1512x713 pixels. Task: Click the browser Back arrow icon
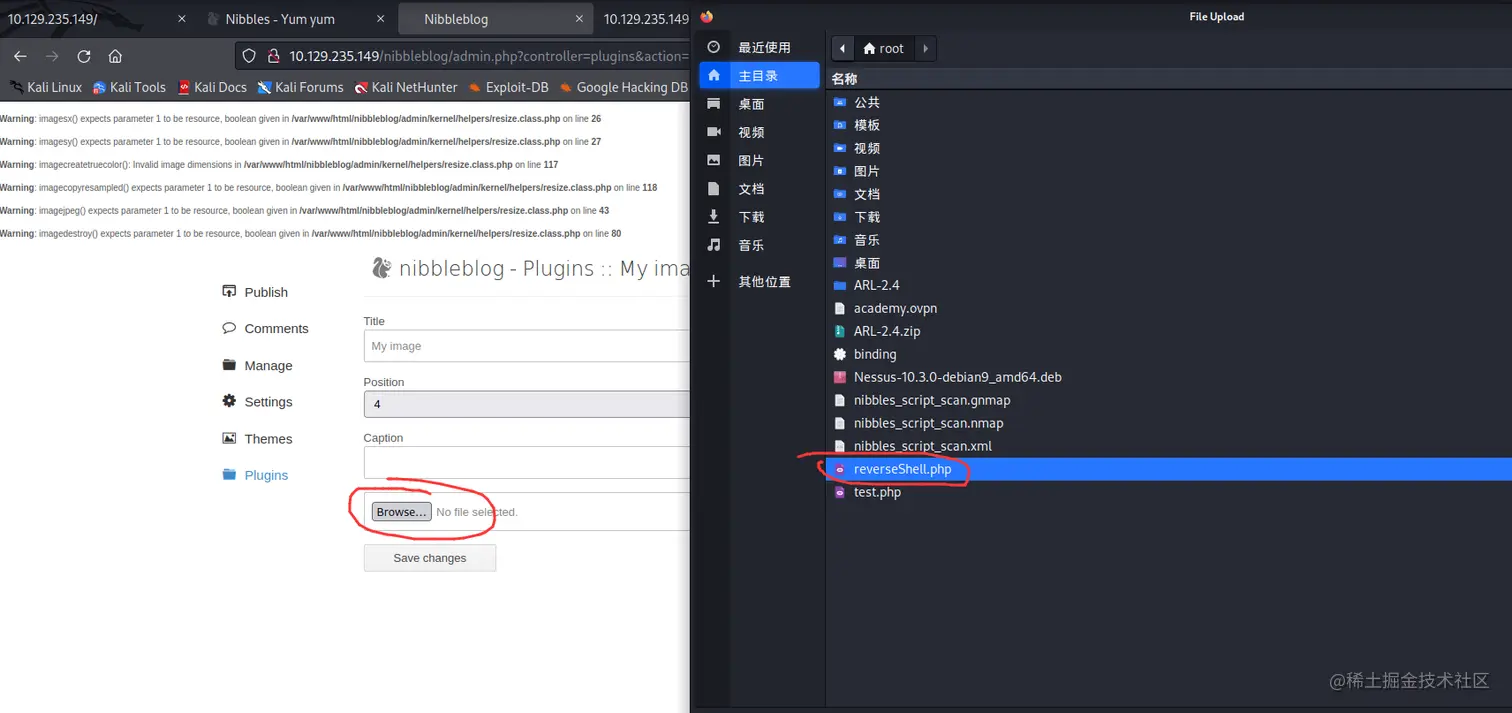coord(20,56)
